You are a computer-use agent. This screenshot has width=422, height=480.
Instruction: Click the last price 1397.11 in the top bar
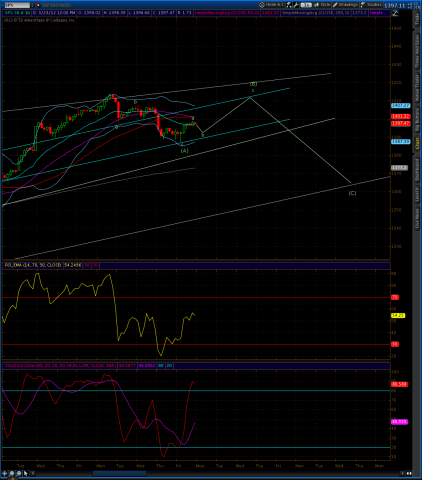pyautogui.click(x=394, y=5)
